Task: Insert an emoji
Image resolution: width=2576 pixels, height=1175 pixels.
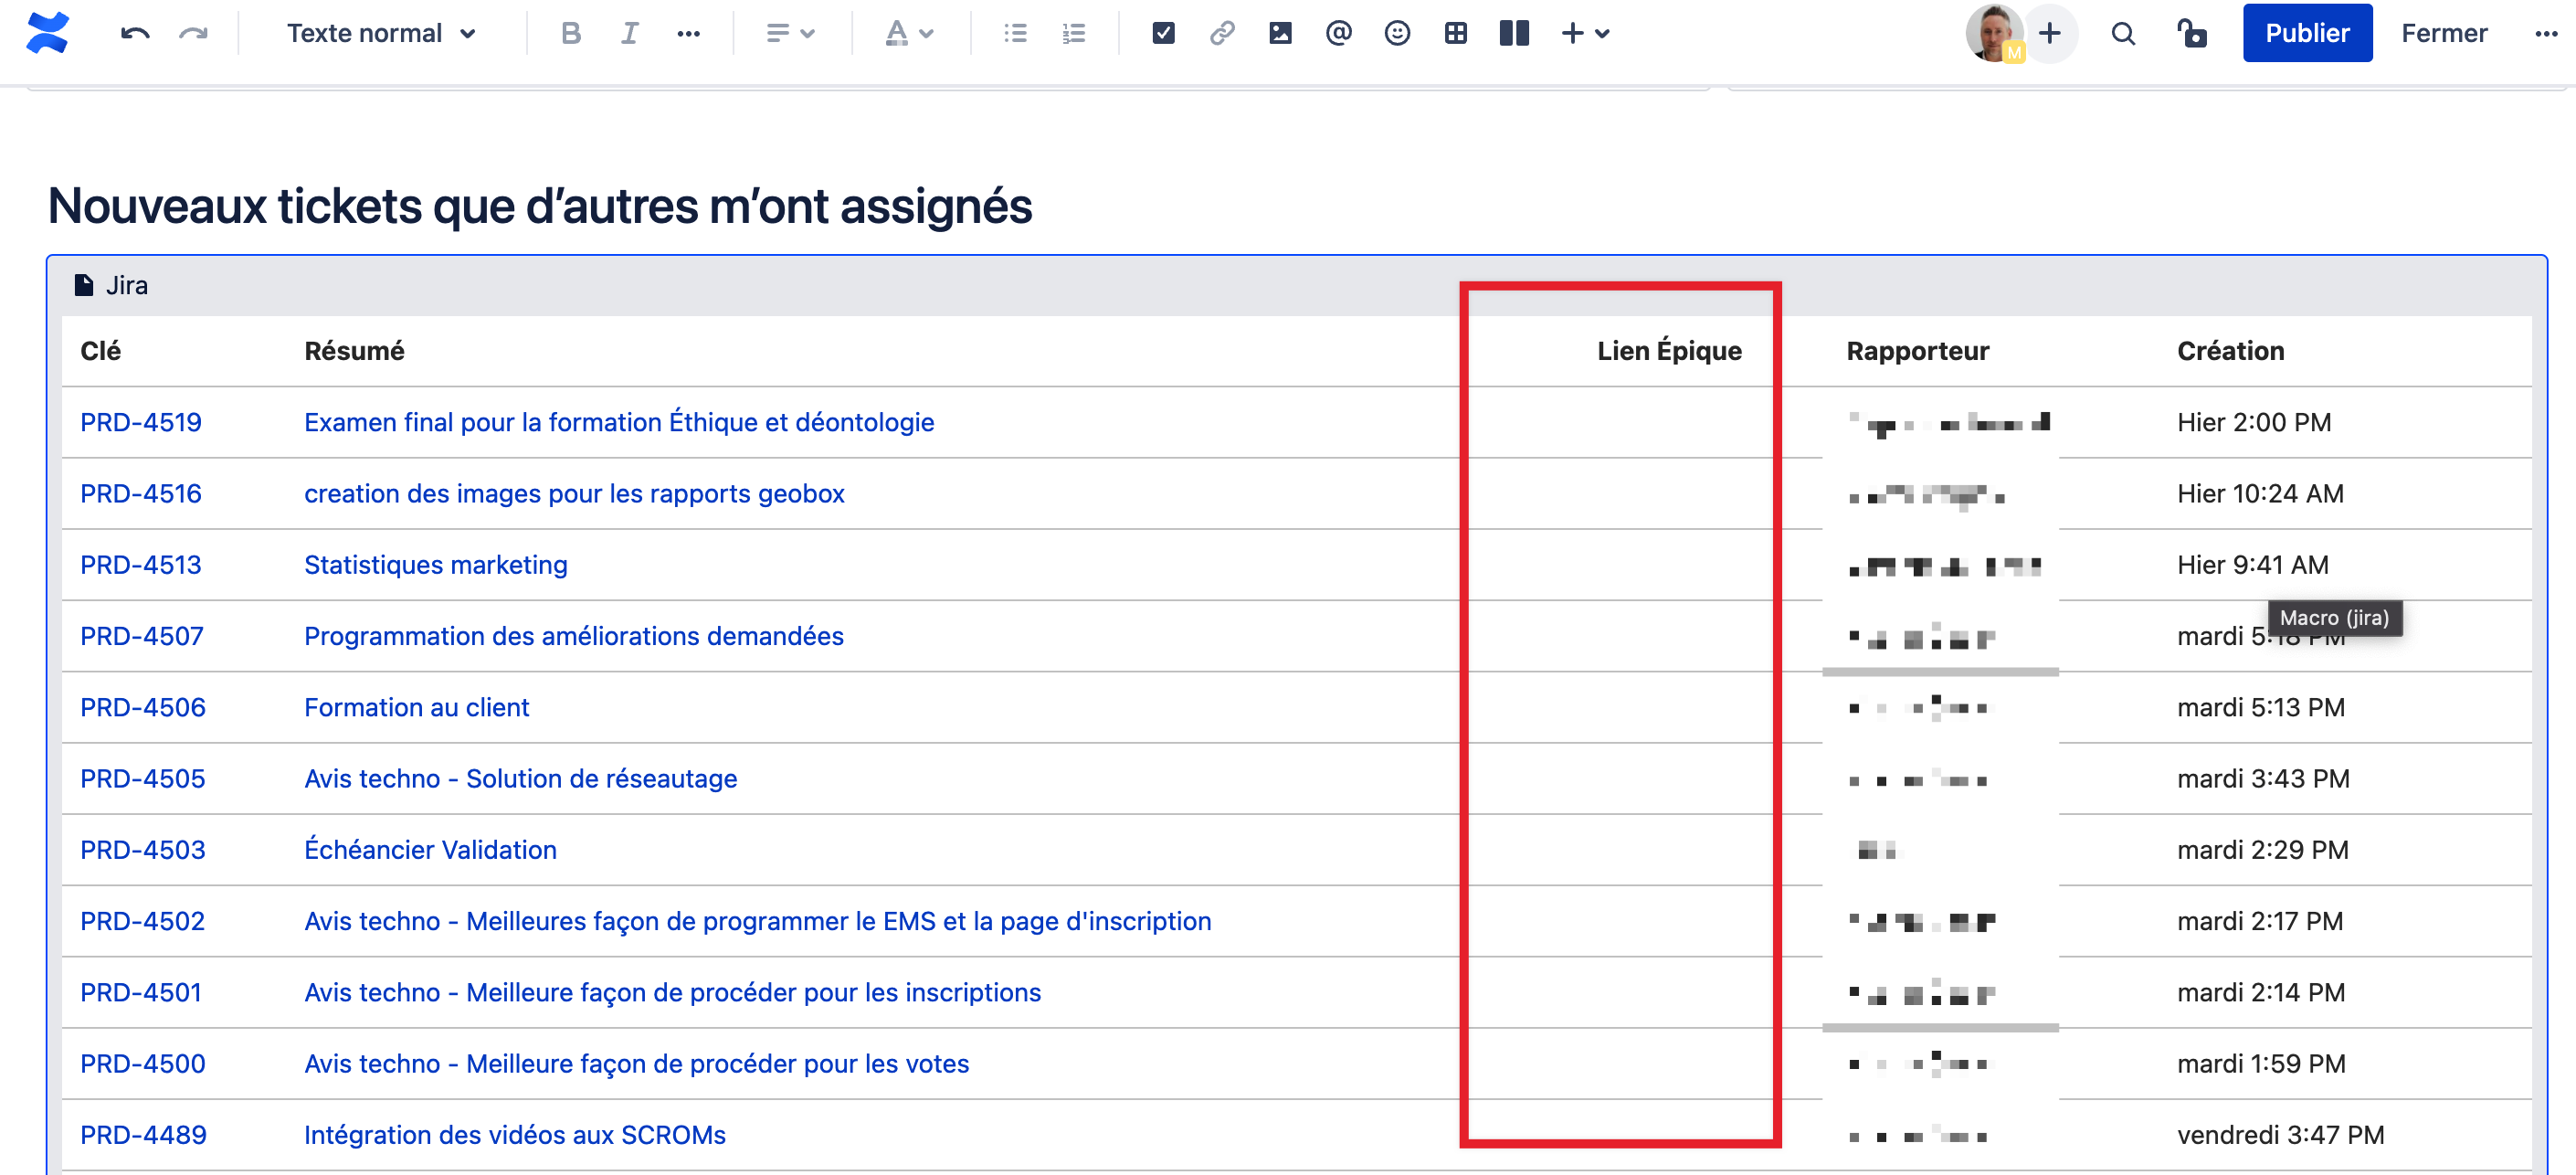Action: [x=1397, y=34]
